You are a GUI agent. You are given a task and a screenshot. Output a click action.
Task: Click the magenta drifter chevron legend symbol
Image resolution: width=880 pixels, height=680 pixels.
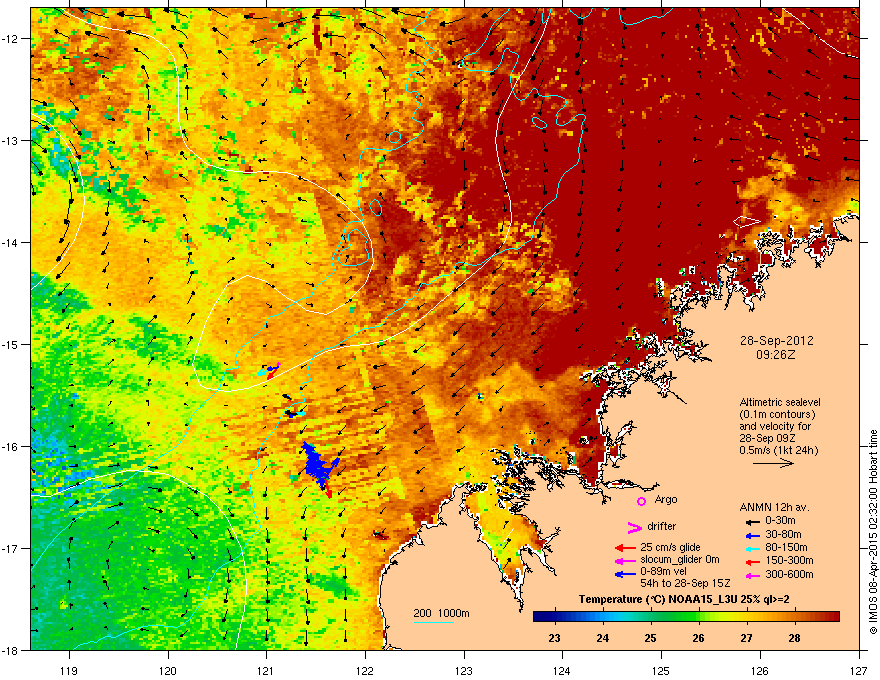tap(634, 527)
